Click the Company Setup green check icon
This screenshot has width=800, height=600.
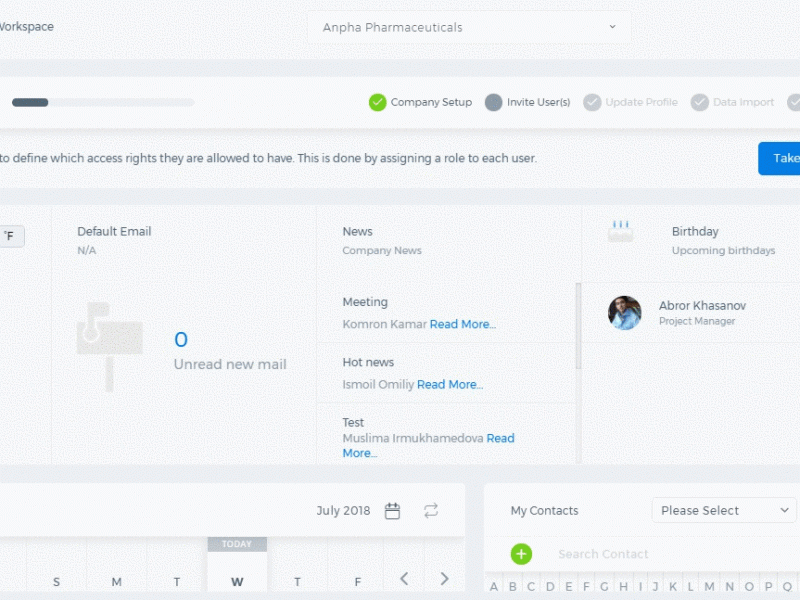click(x=378, y=102)
